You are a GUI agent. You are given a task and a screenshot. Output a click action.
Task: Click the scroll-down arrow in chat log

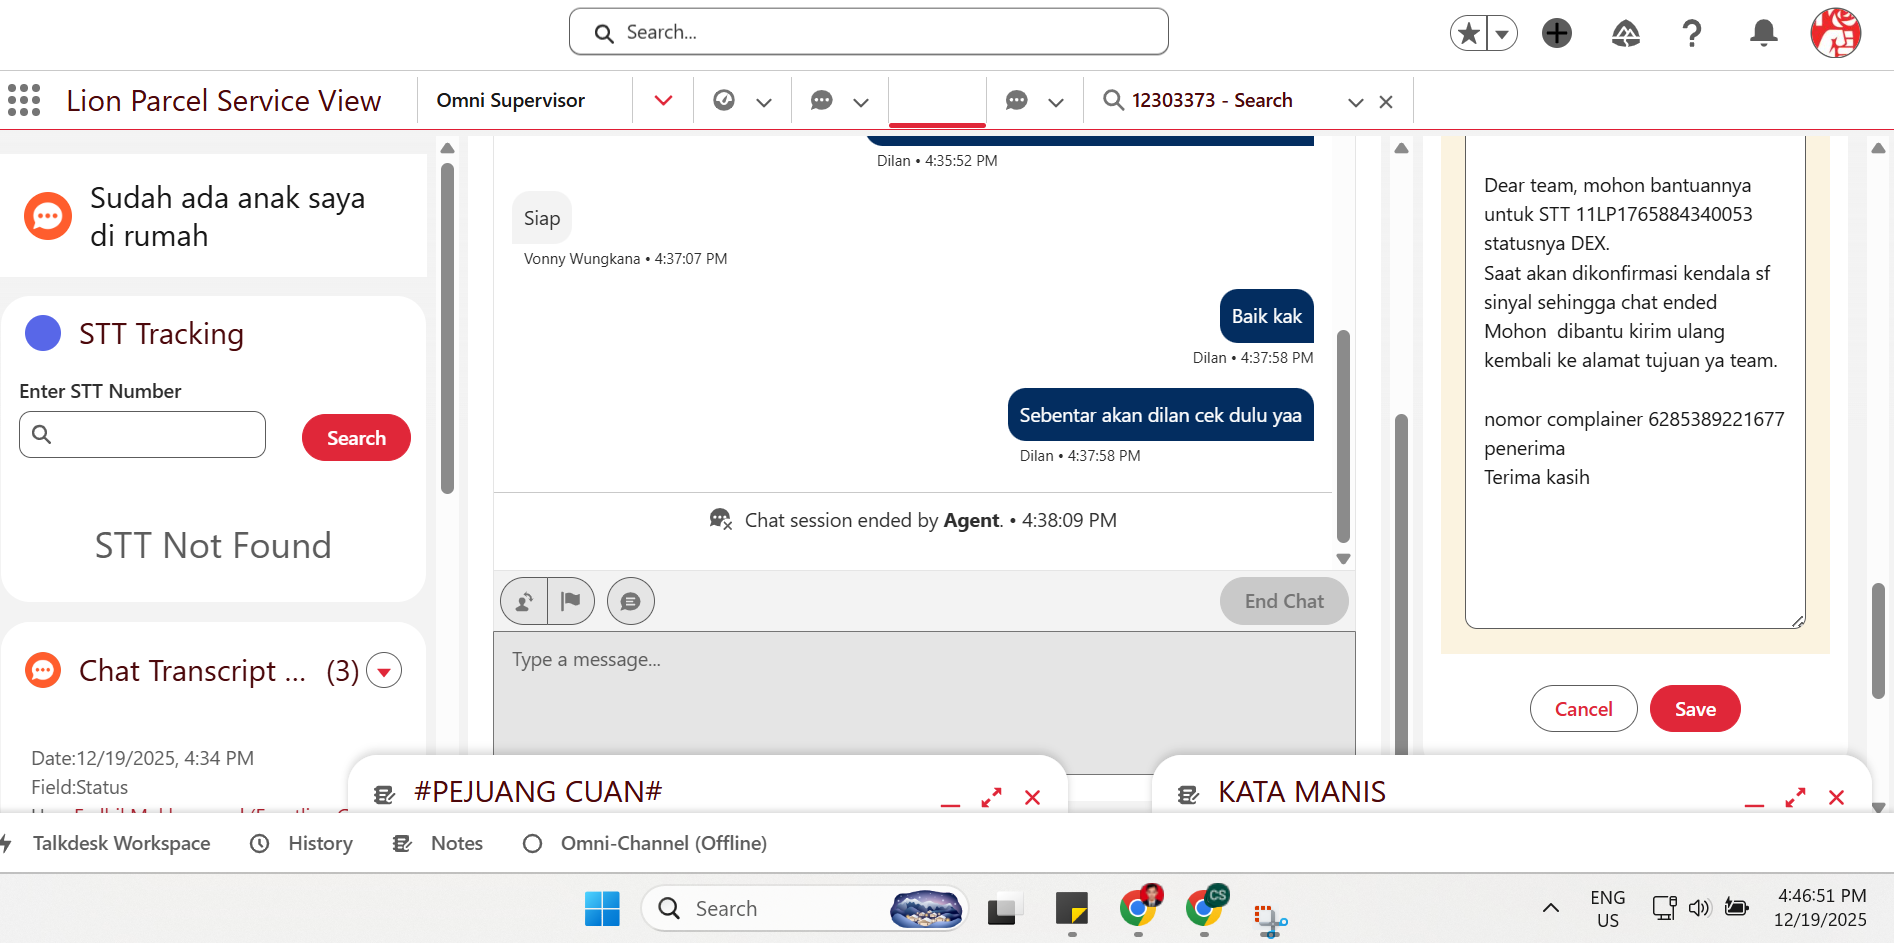pos(1344,559)
